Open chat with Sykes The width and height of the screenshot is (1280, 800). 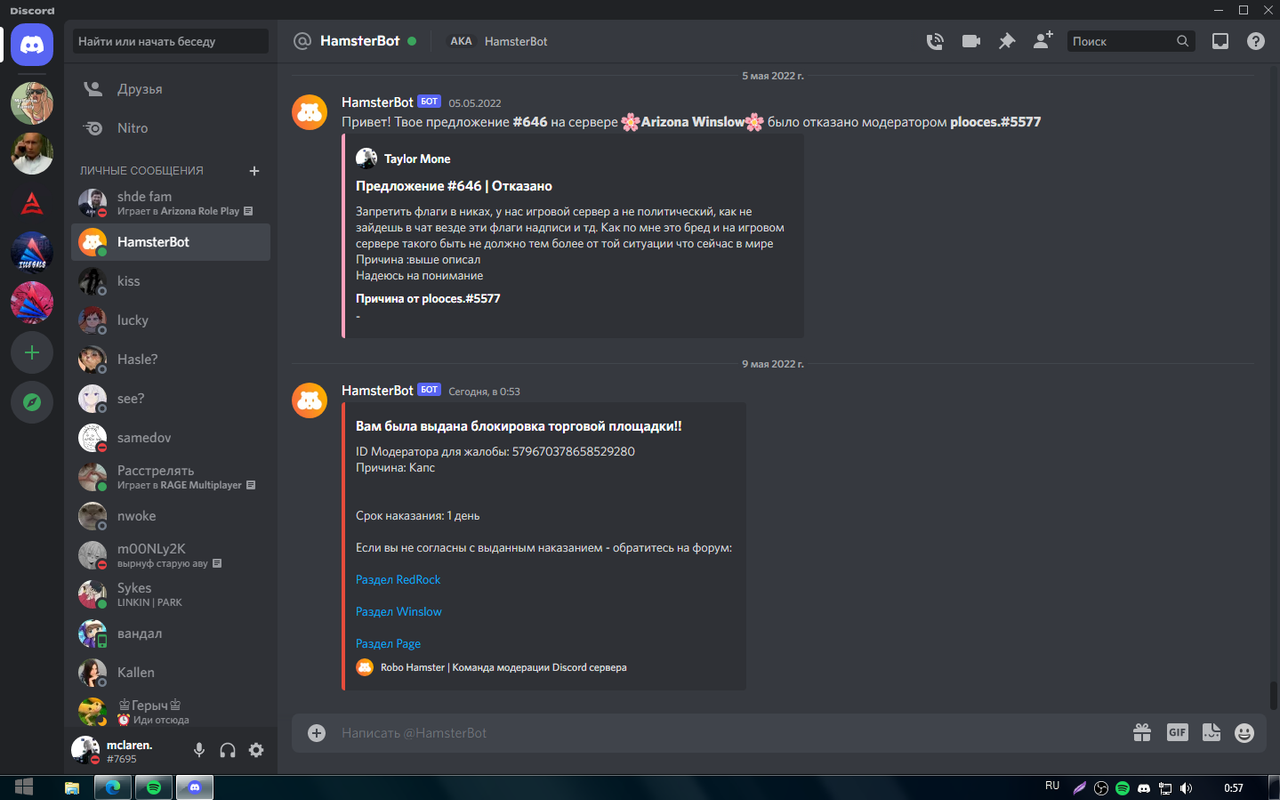171,594
